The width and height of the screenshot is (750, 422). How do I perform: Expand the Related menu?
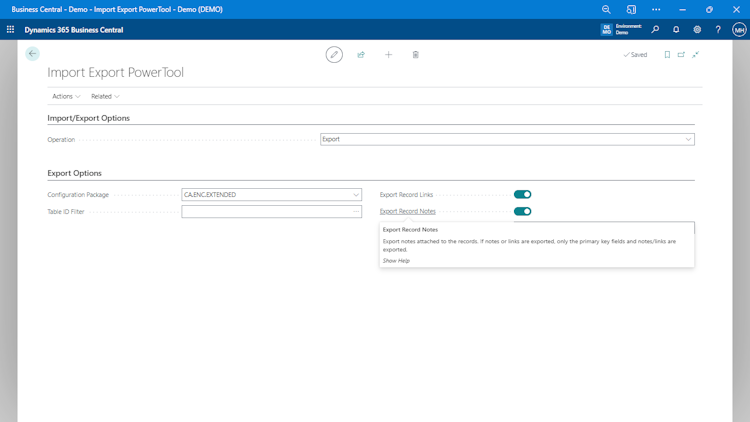coord(105,96)
